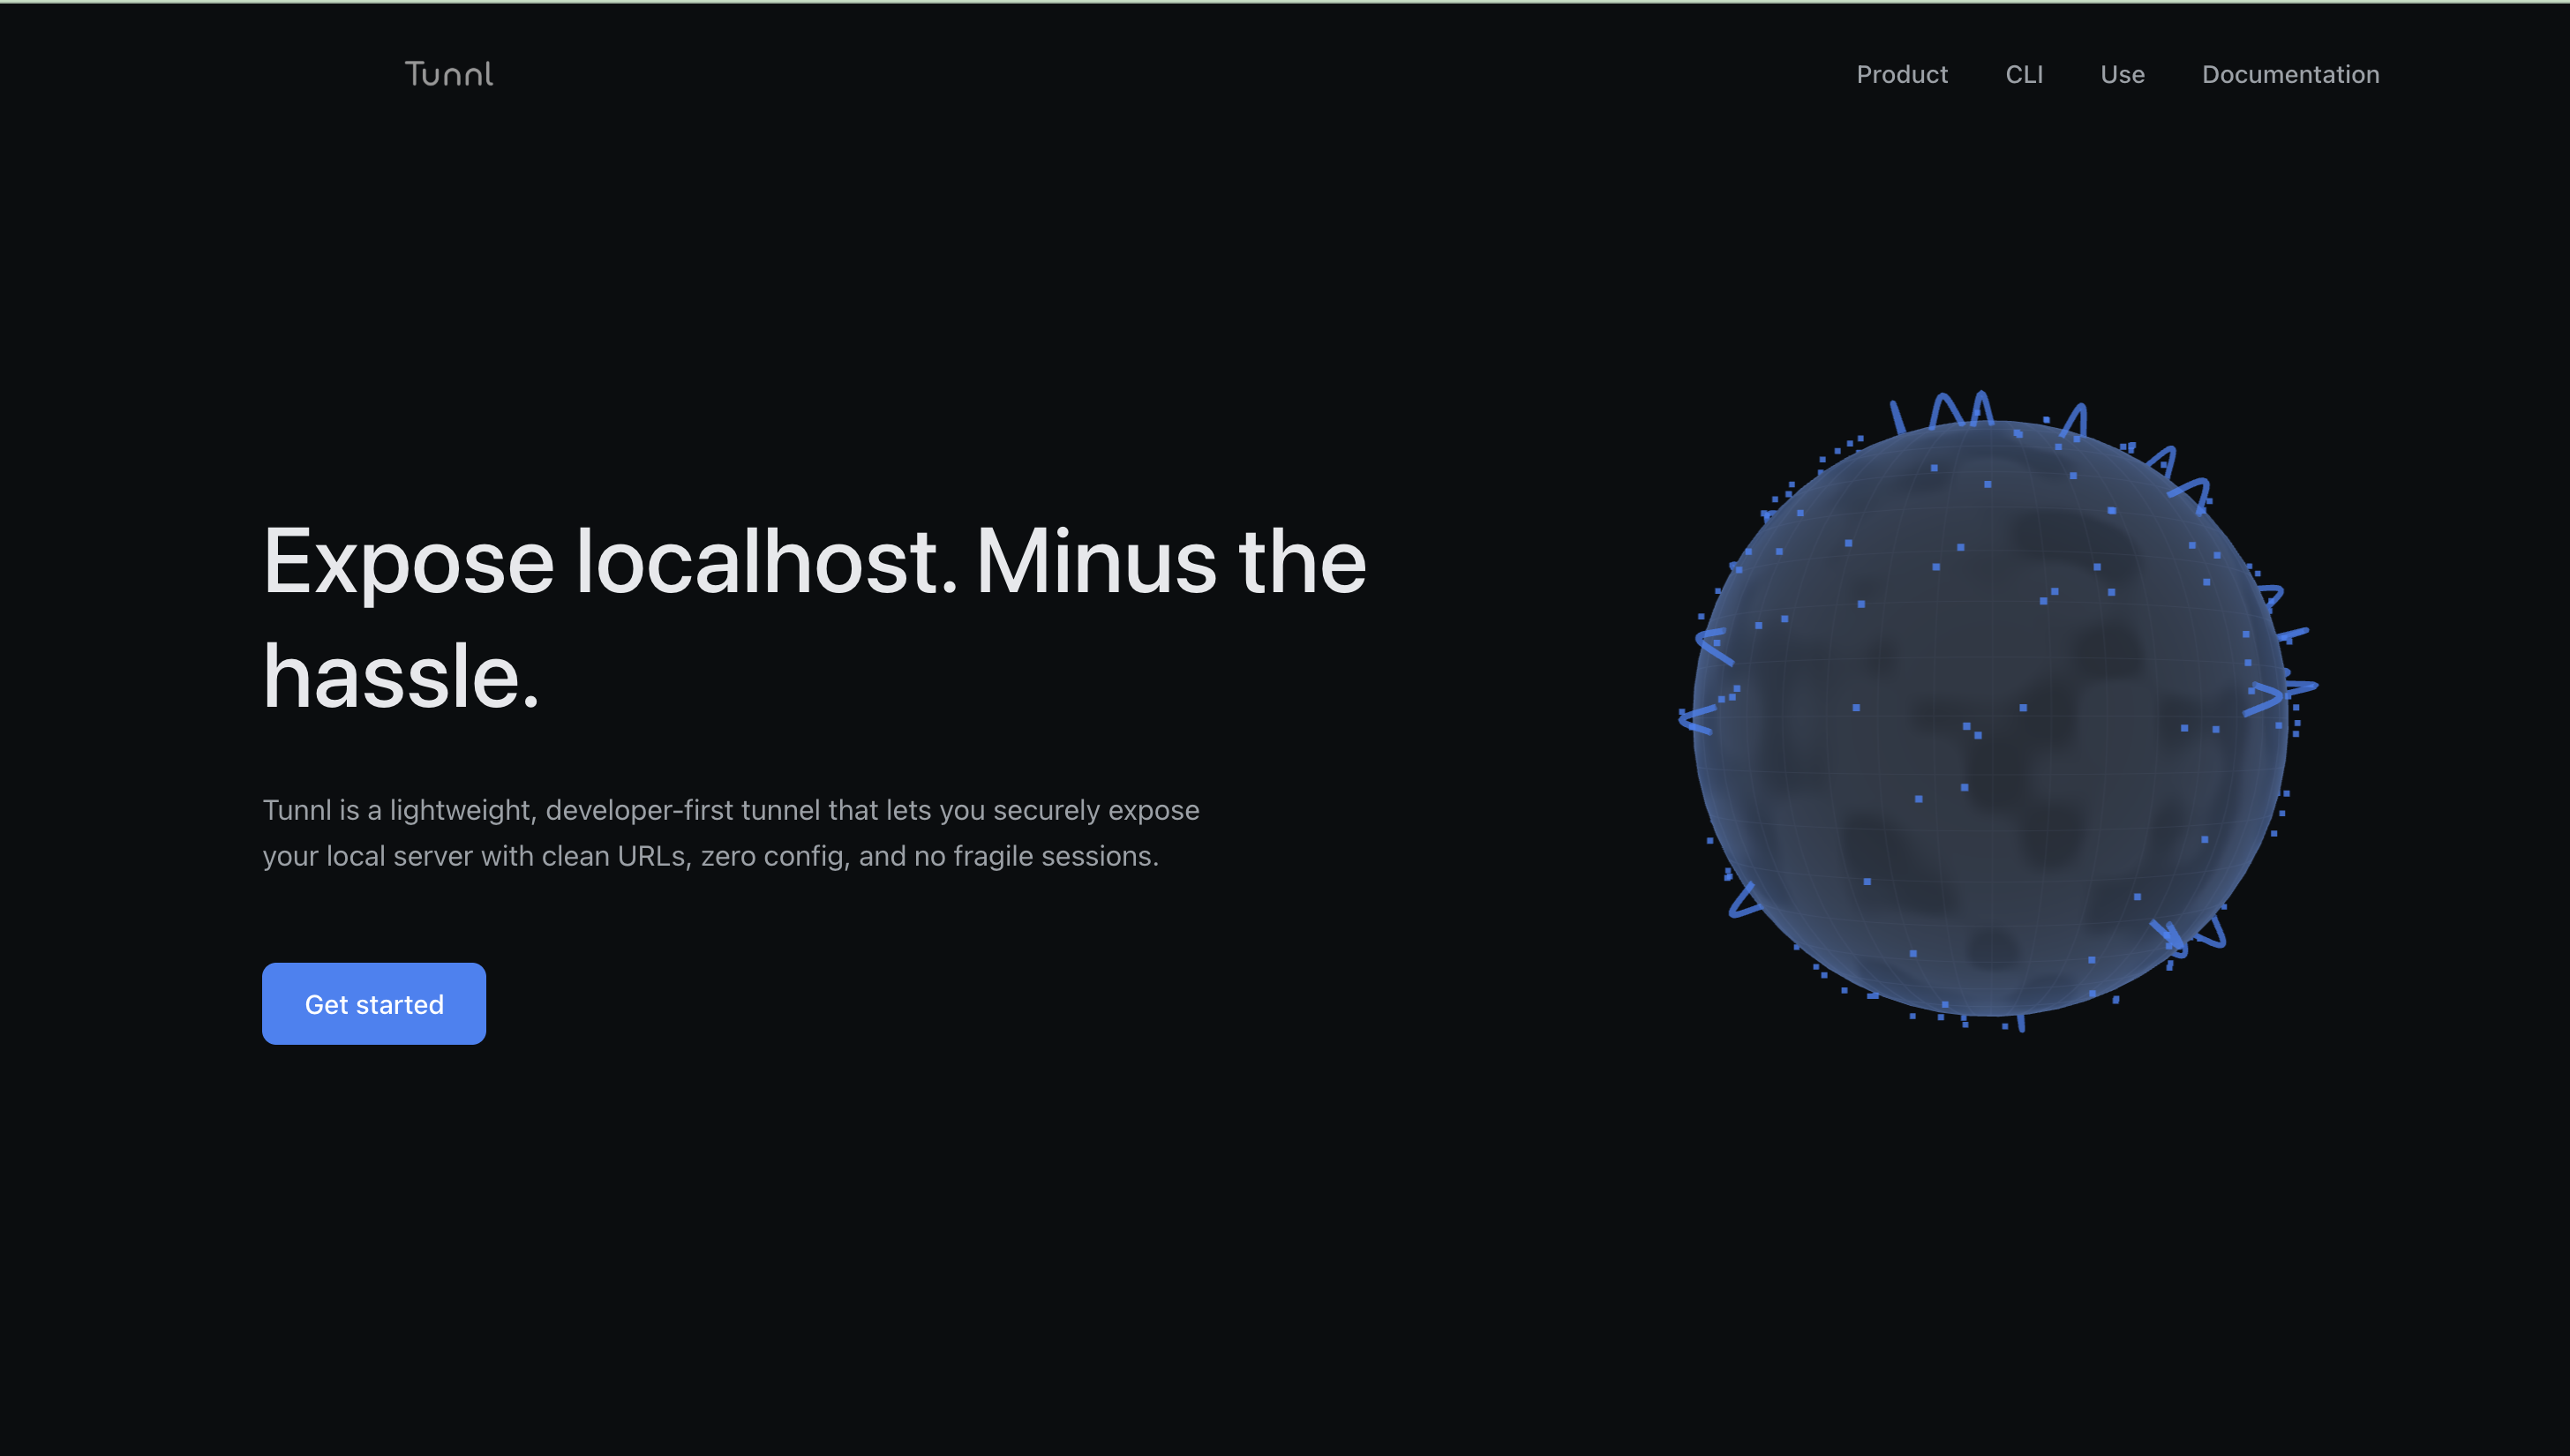Select the hero headline text
Screen dimensions: 2570x1456
point(814,562)
